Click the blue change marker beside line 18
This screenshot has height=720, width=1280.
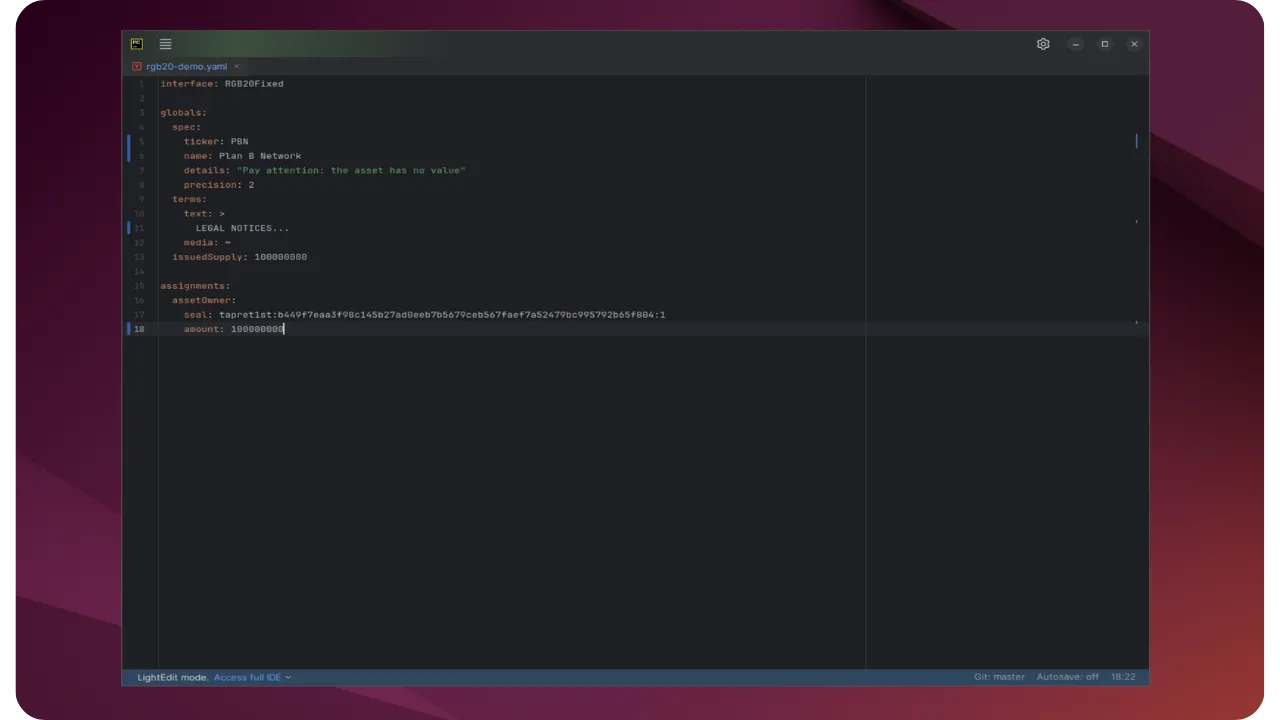tap(130, 329)
